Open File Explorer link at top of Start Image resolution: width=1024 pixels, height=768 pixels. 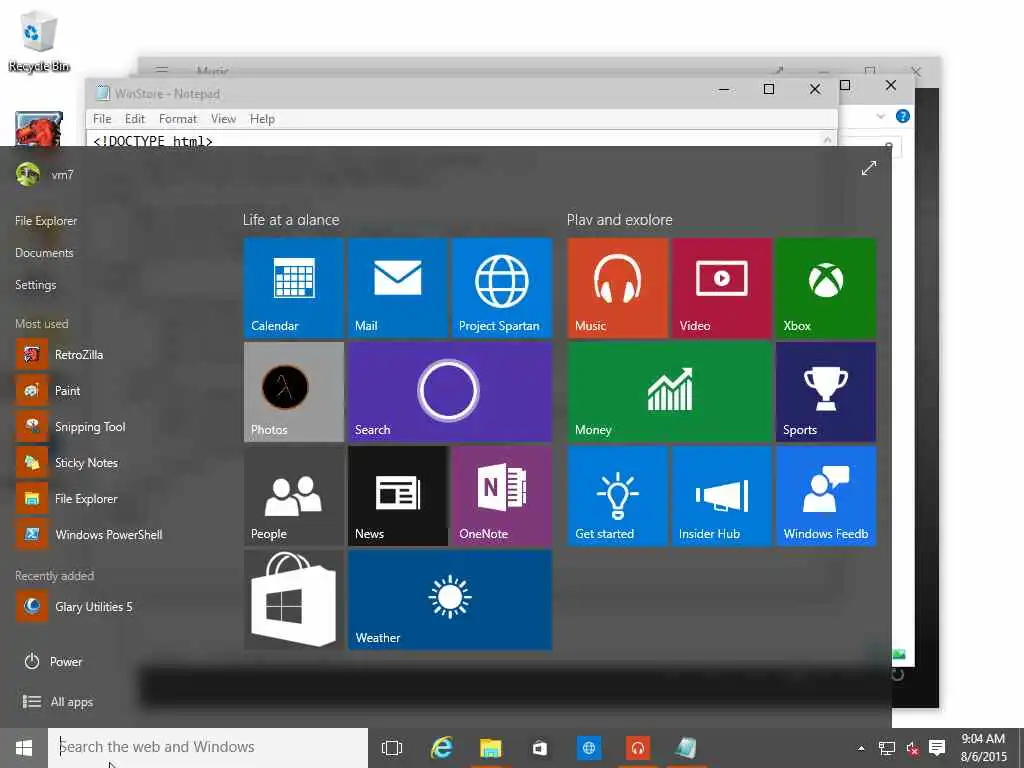click(x=46, y=221)
